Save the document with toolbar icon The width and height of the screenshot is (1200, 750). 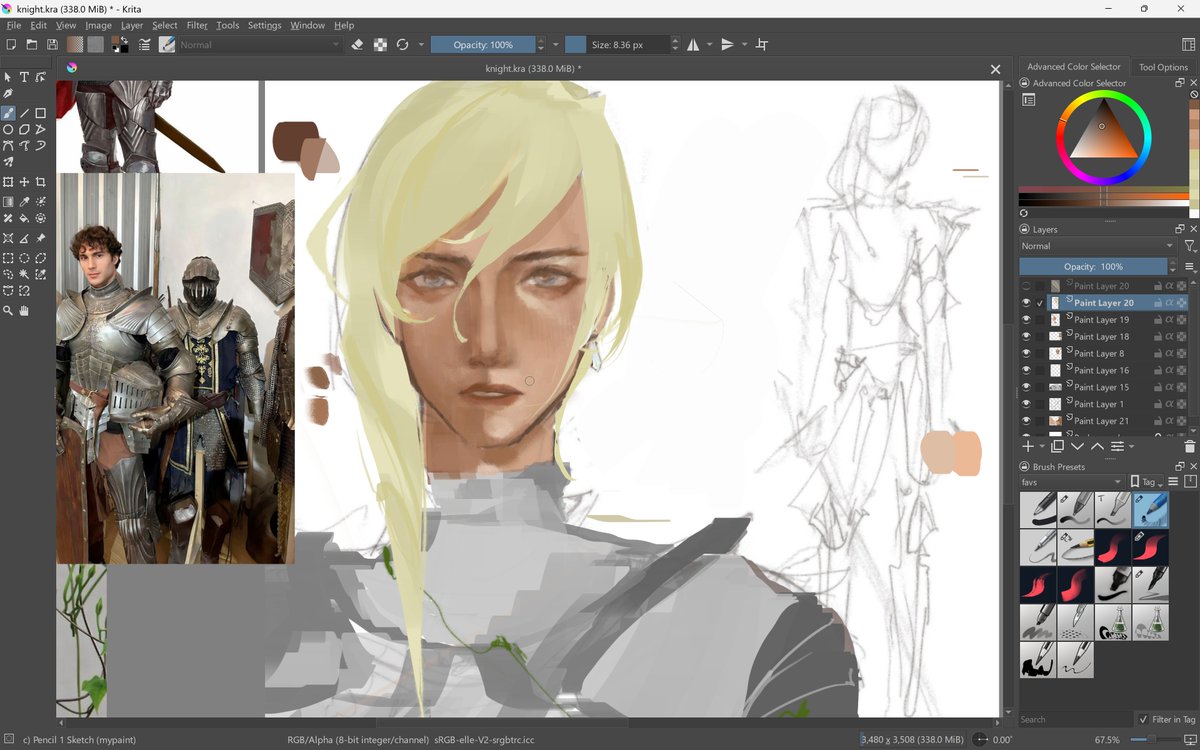pos(51,44)
